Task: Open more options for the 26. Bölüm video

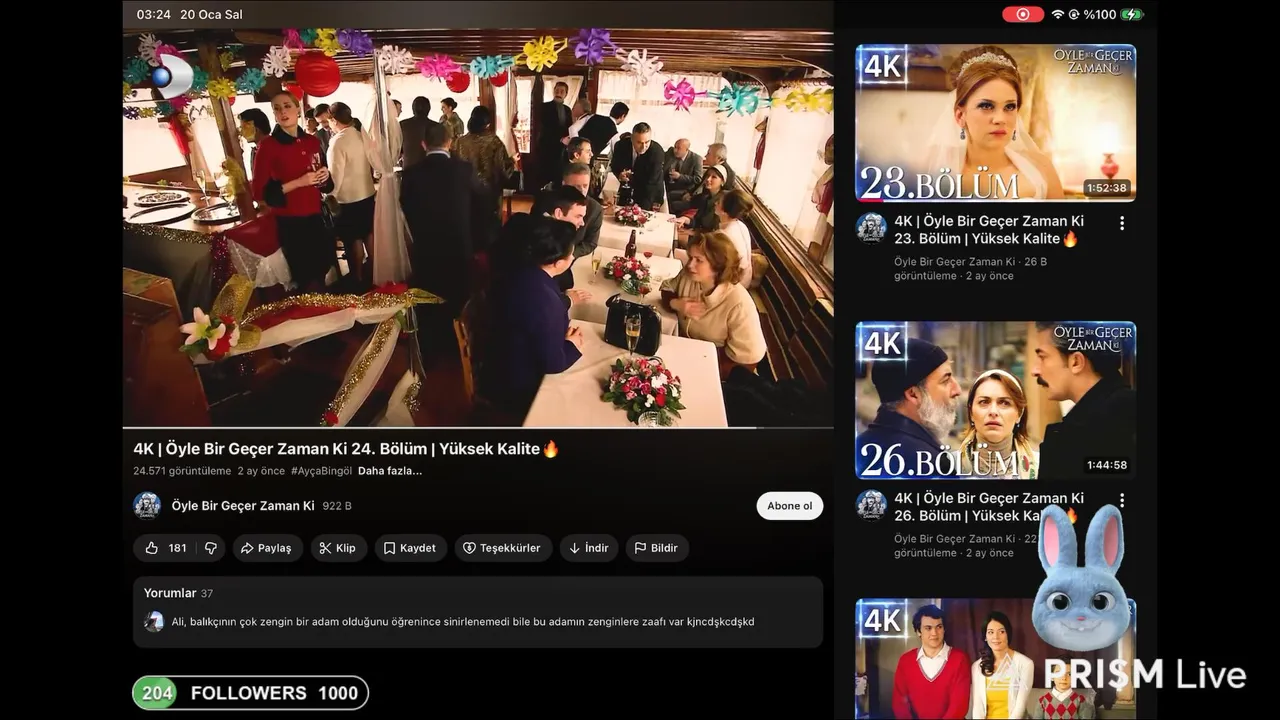Action: click(1122, 500)
